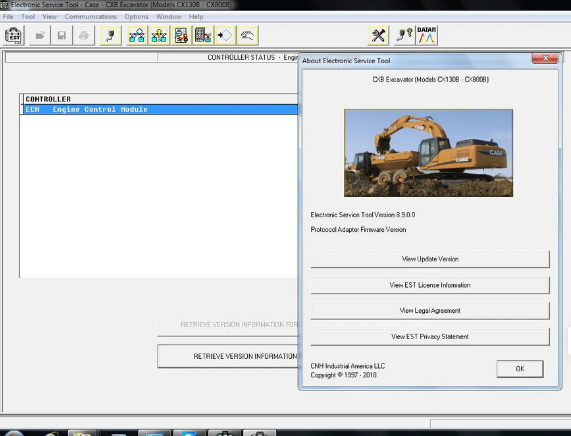Click the wrench and screwdriver icon
The height and width of the screenshot is (436, 571).
[378, 36]
